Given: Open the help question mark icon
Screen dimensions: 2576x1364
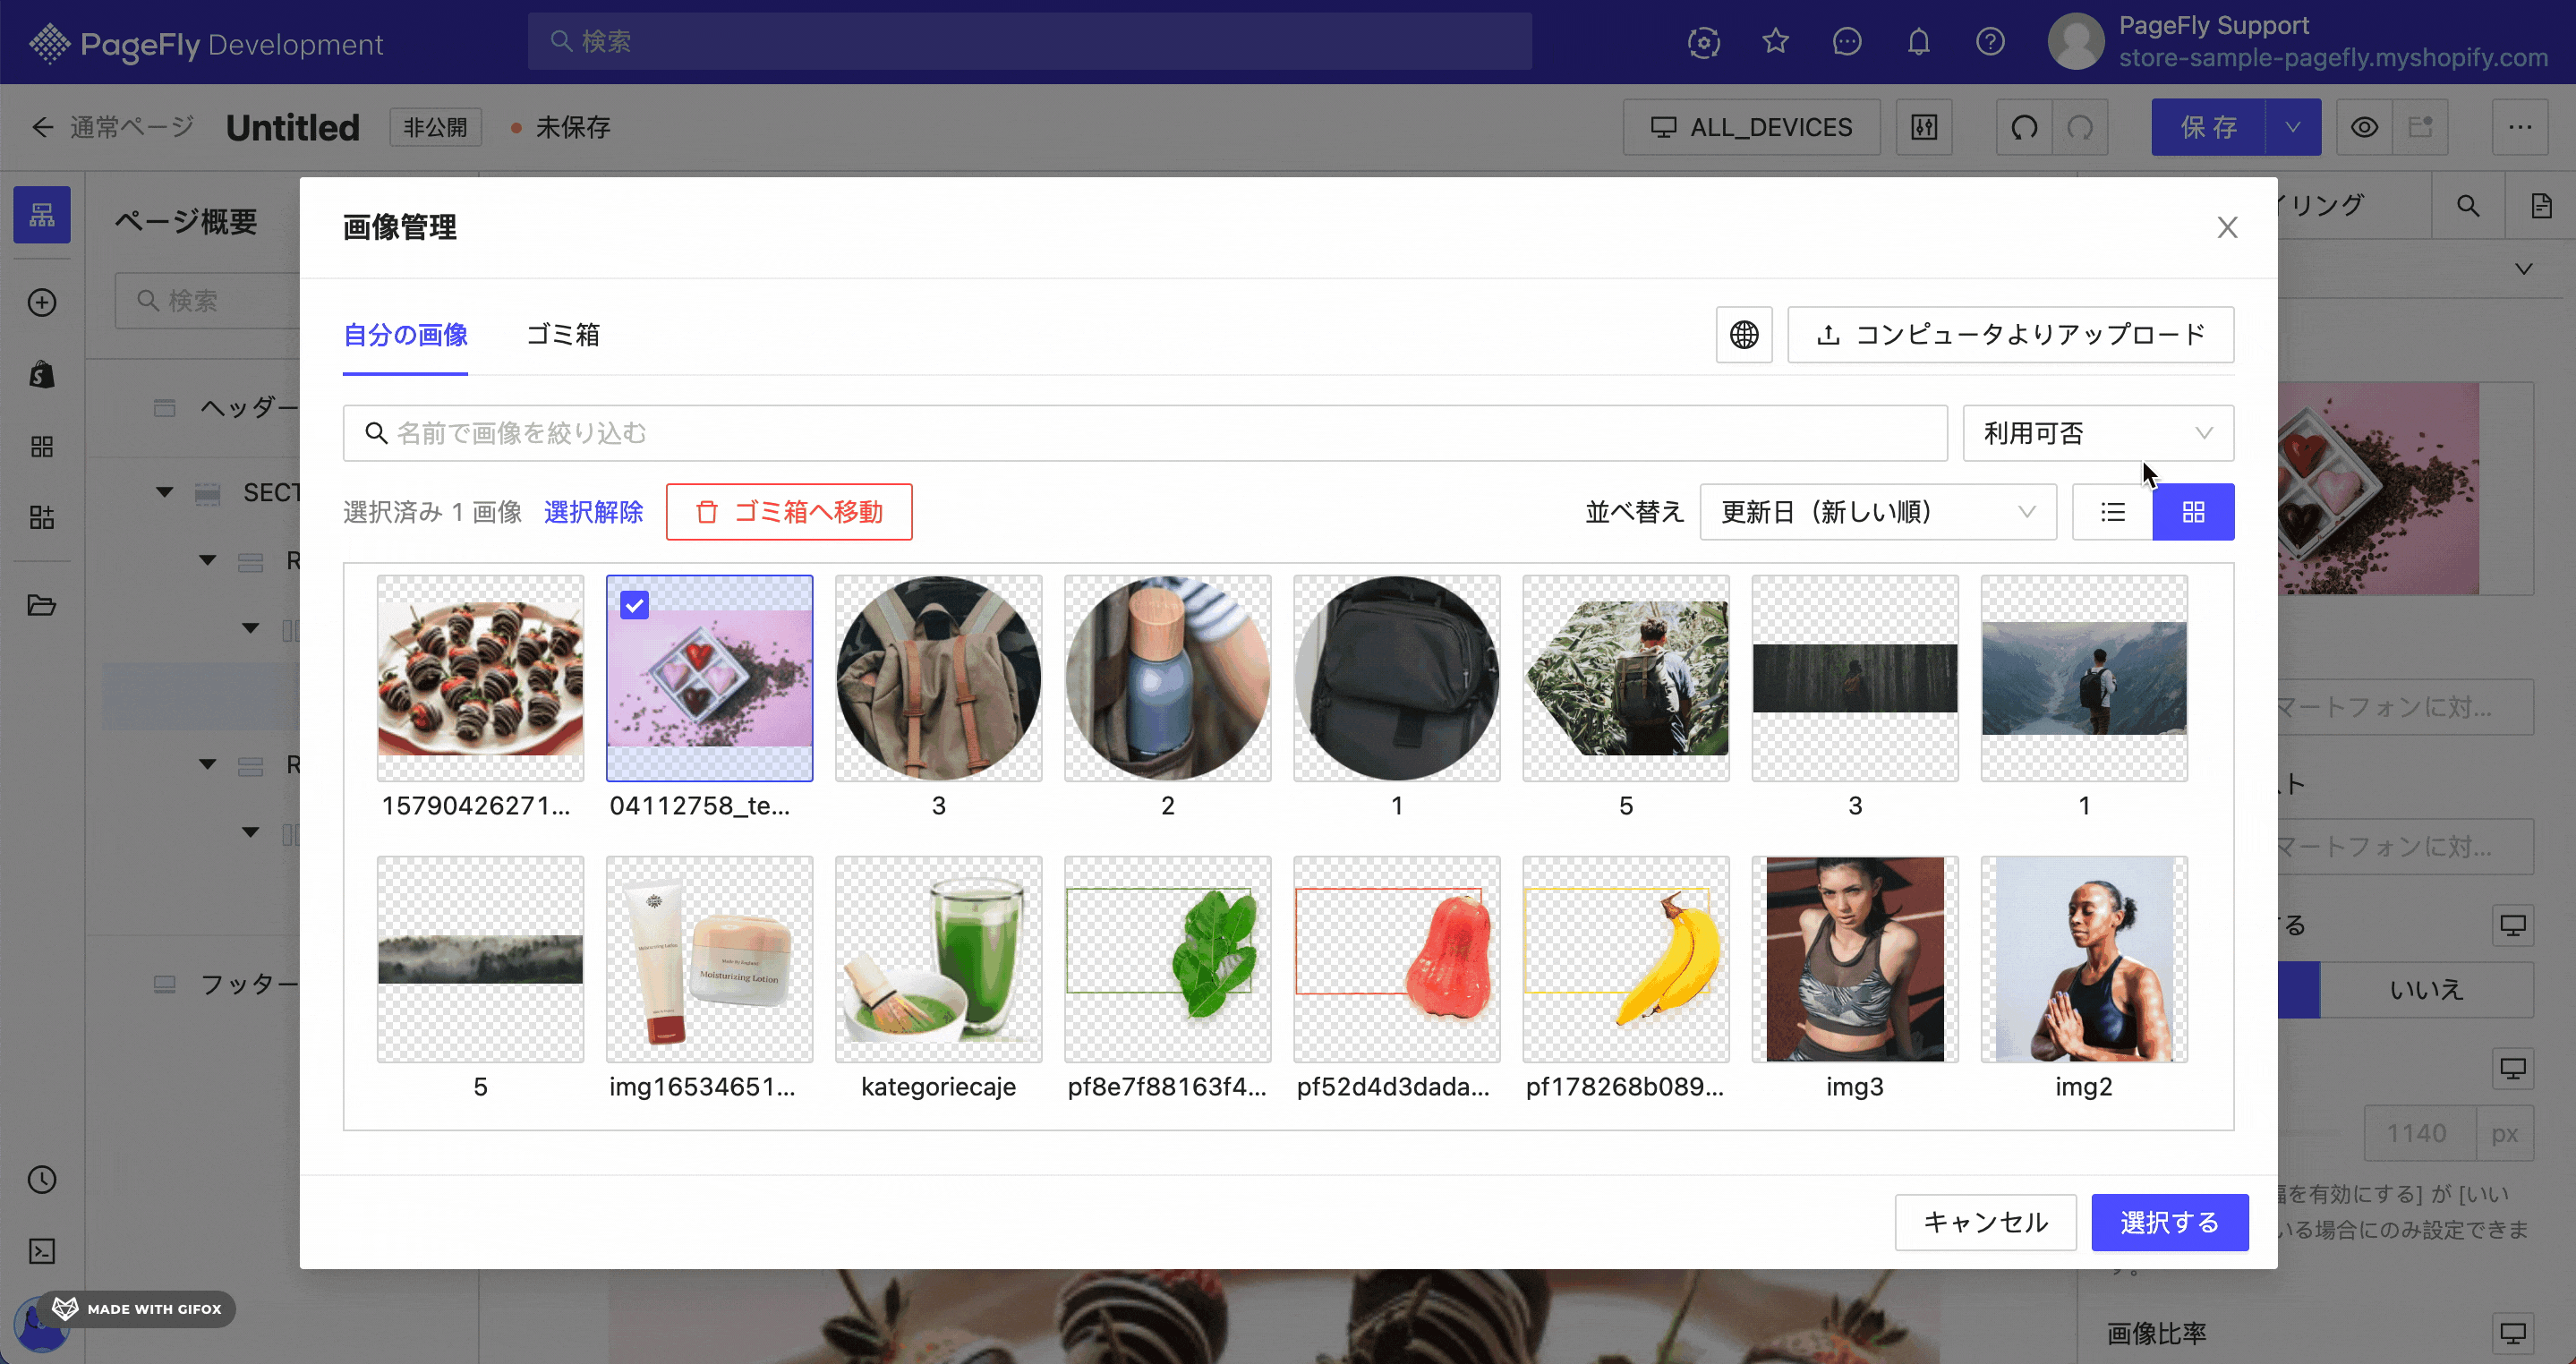Looking at the screenshot, I should 1990,41.
